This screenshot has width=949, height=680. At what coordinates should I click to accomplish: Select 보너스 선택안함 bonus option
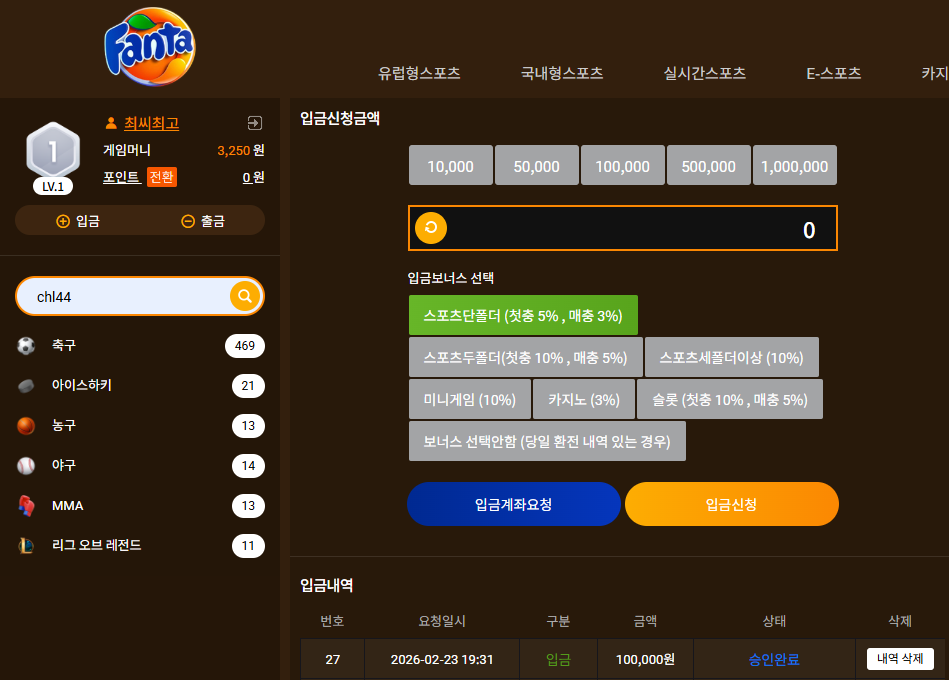[x=547, y=441]
